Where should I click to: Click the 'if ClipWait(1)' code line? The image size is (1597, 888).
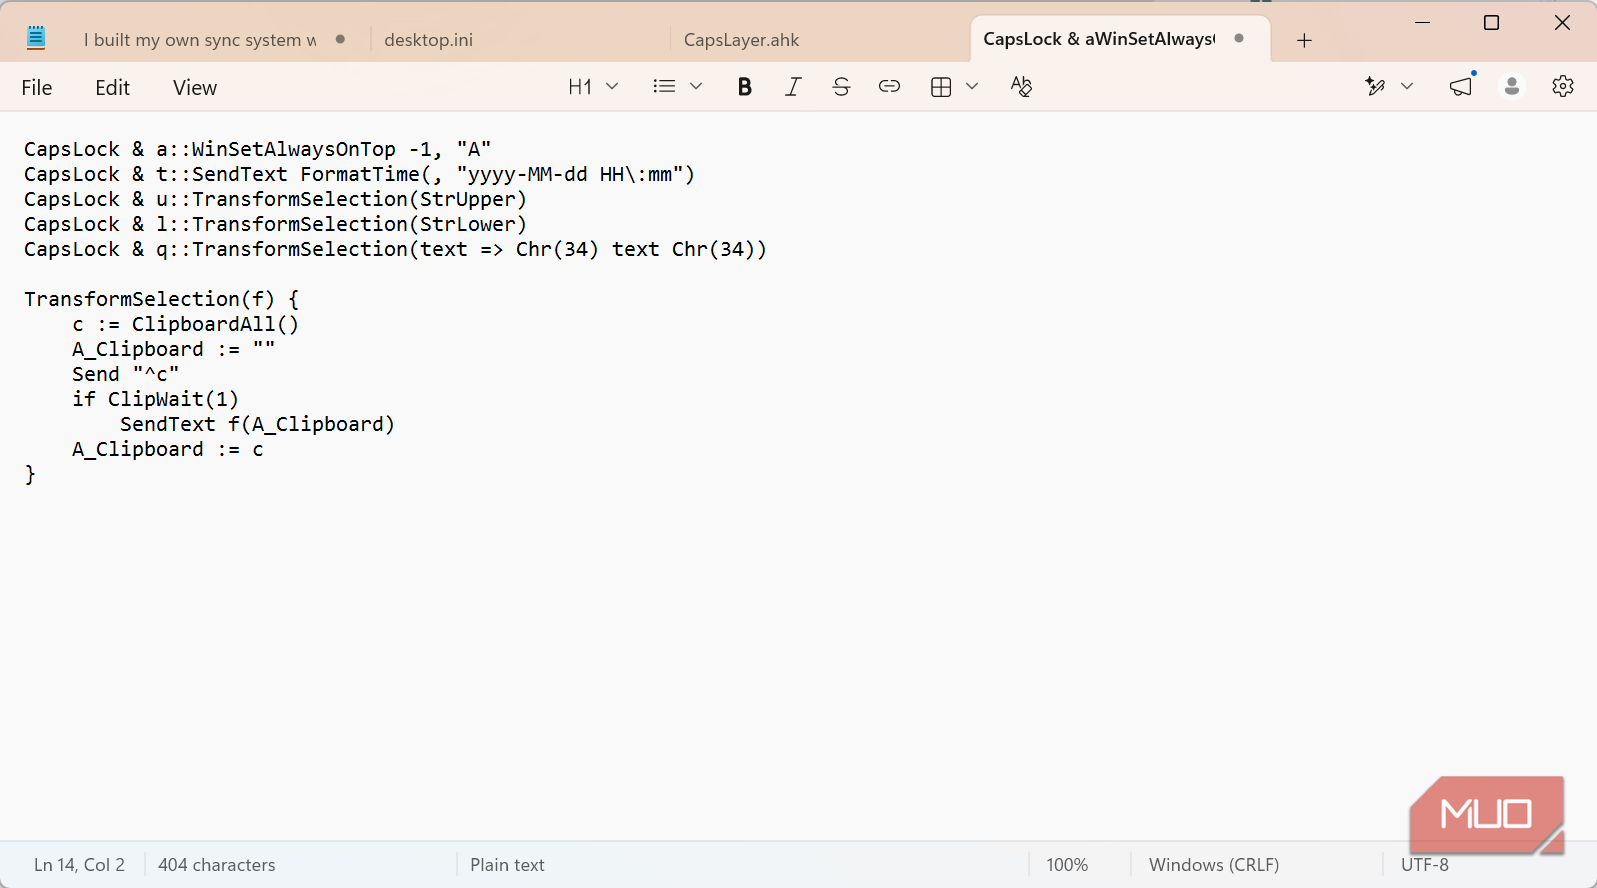155,399
